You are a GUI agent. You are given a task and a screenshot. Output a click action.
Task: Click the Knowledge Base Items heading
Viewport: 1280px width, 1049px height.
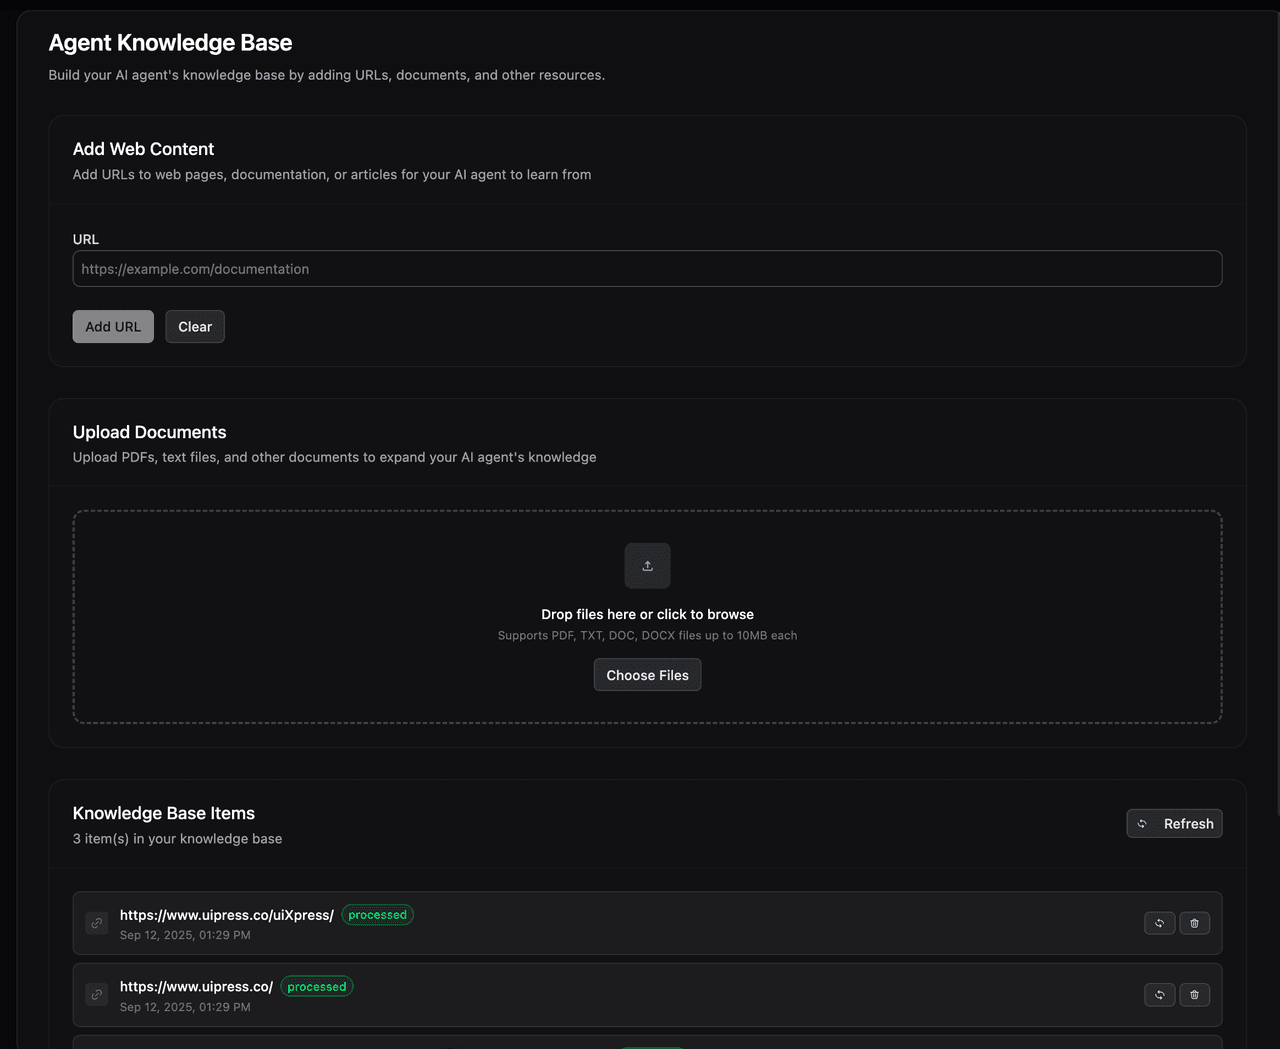[x=164, y=813]
